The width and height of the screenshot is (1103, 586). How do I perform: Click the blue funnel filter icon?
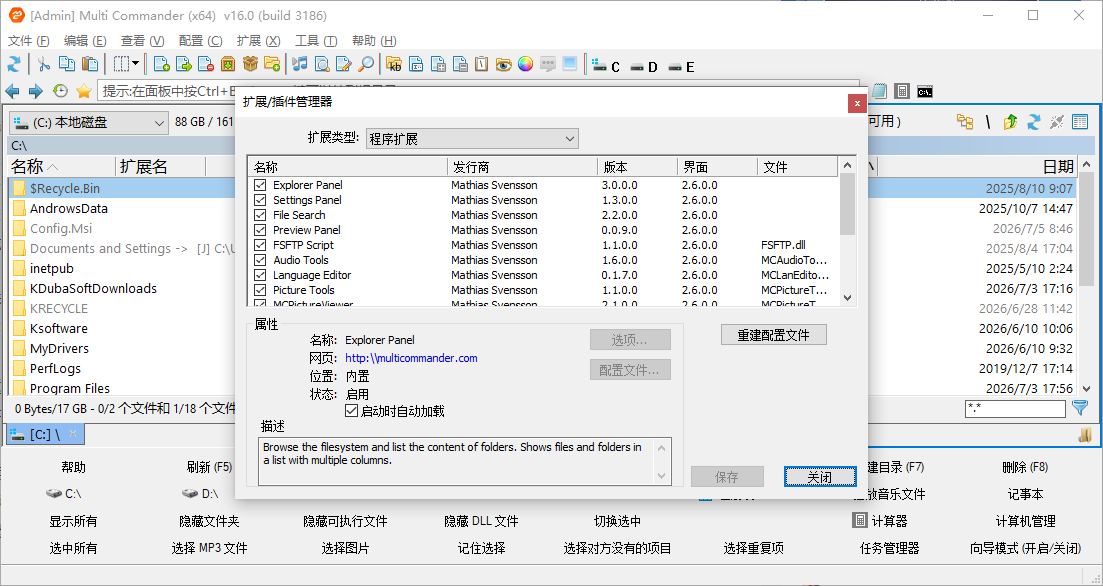tap(1080, 408)
